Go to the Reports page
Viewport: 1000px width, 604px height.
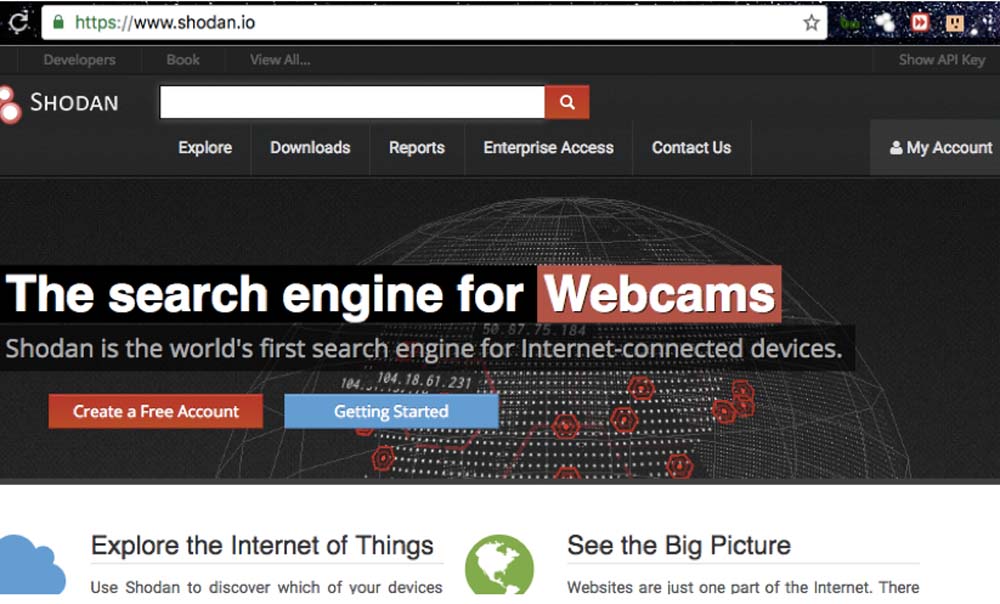pyautogui.click(x=417, y=147)
